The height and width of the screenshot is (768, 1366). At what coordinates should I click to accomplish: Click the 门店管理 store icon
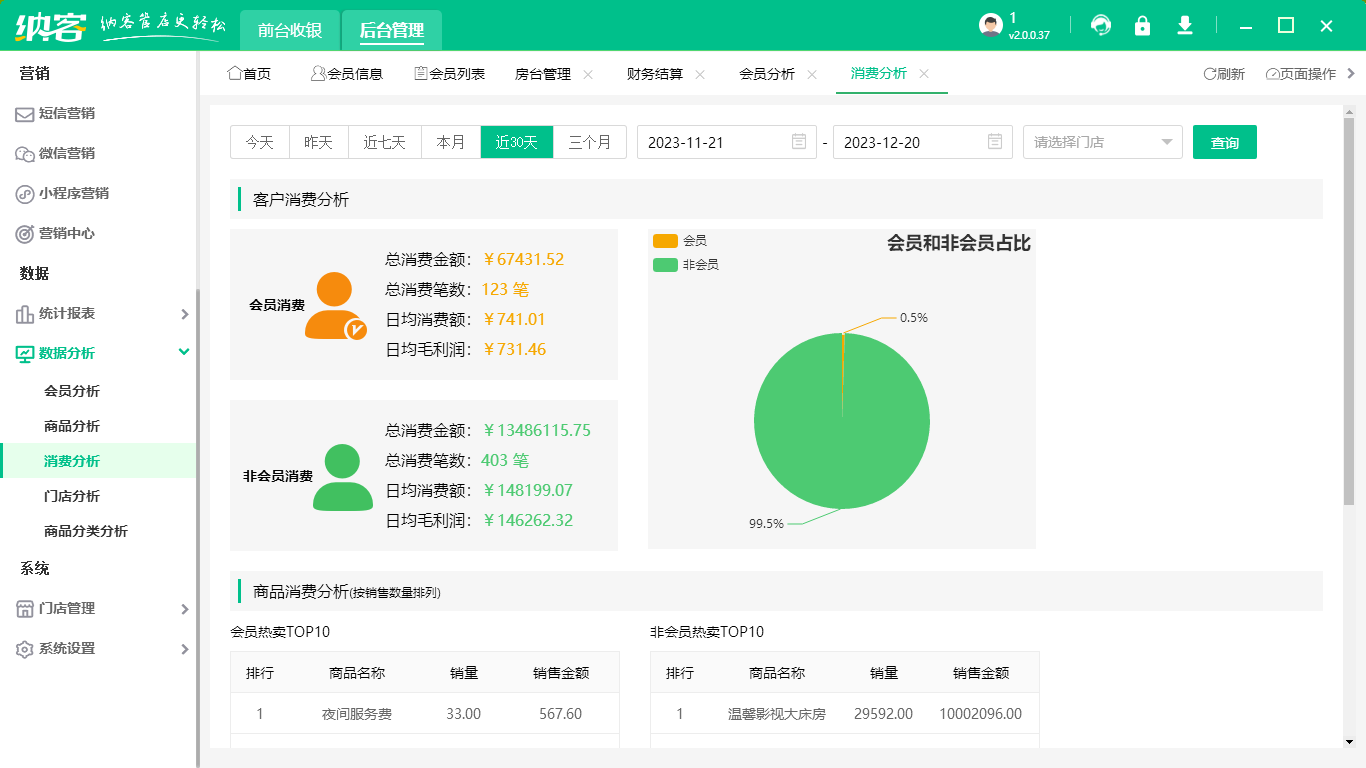(25, 609)
